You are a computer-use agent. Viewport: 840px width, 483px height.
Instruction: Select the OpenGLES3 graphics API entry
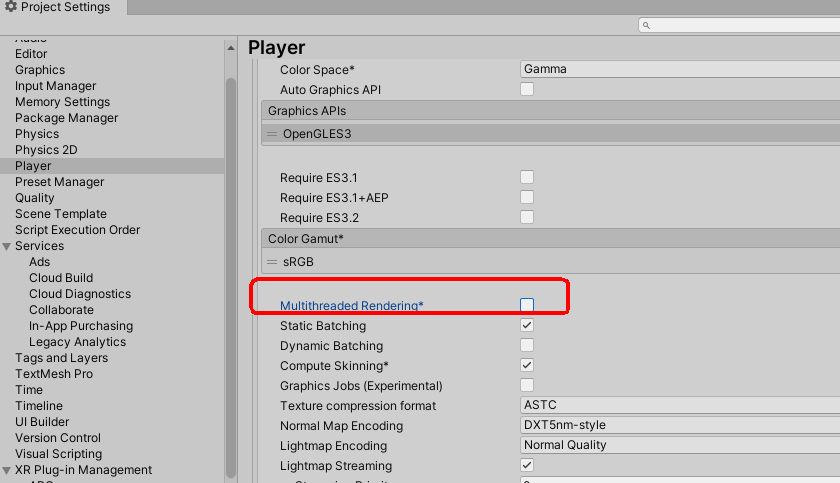551,134
